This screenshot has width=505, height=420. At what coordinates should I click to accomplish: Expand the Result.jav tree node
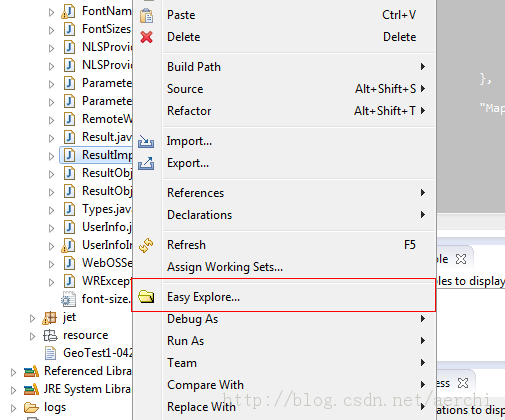click(x=51, y=138)
